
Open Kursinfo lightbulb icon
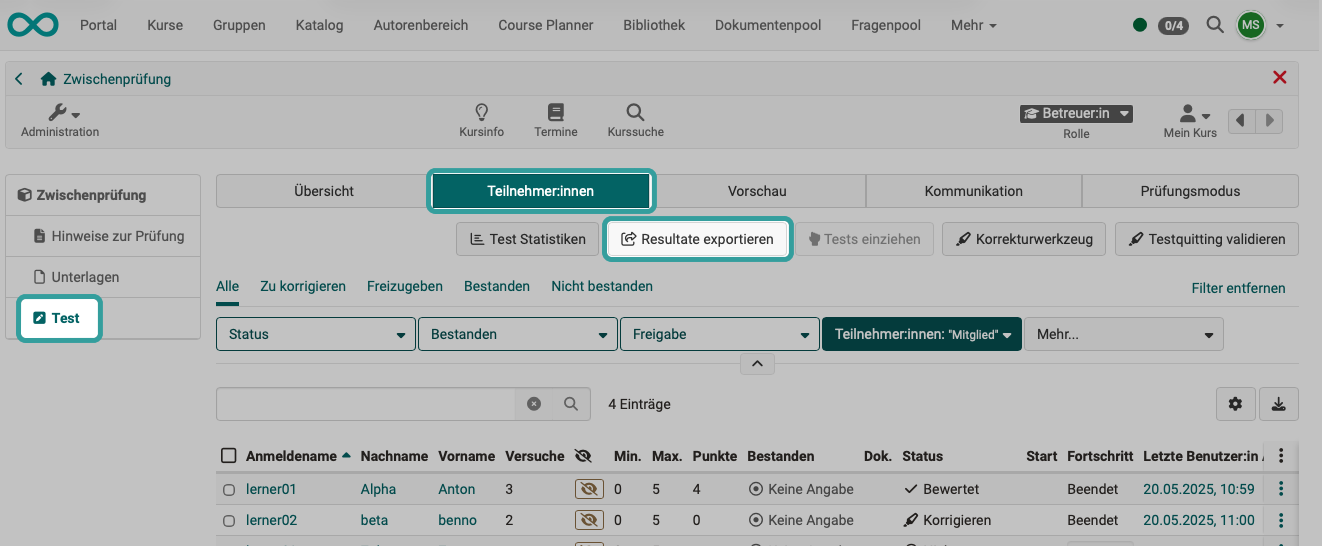tap(481, 120)
